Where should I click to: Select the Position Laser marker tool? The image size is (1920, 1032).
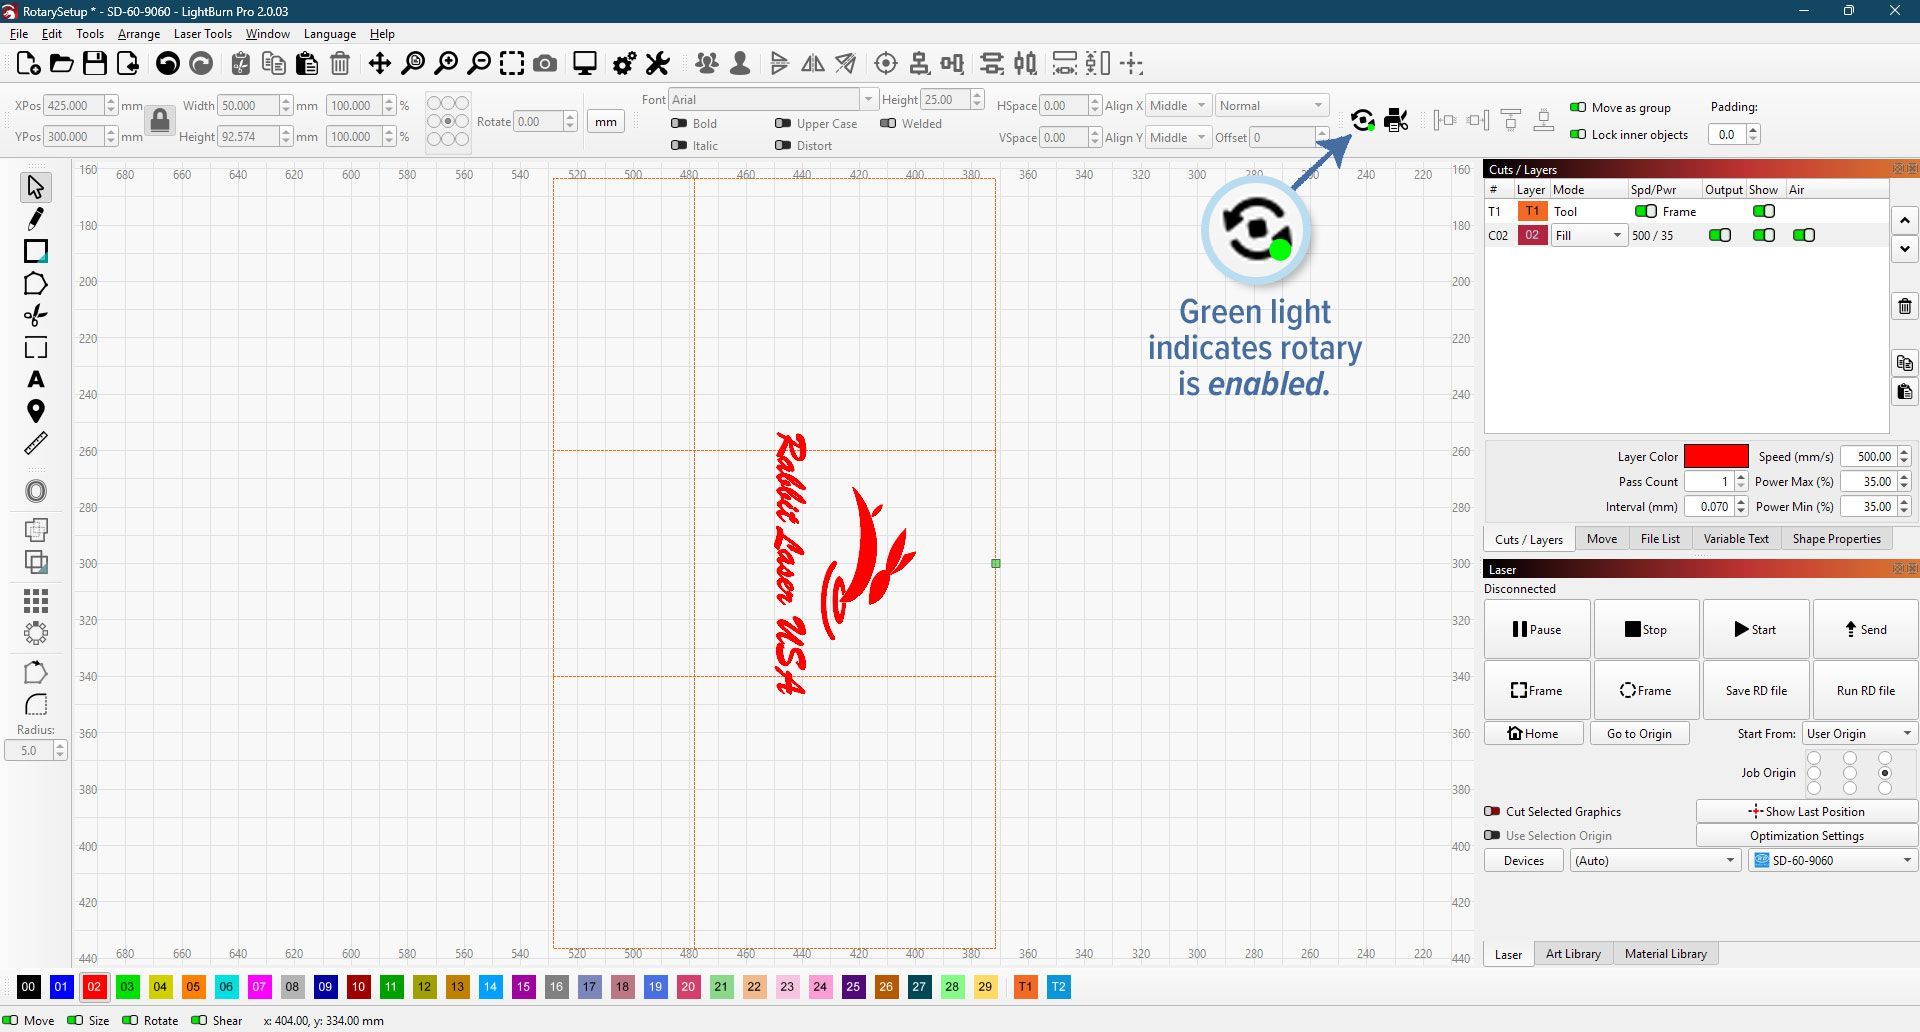tap(36, 411)
